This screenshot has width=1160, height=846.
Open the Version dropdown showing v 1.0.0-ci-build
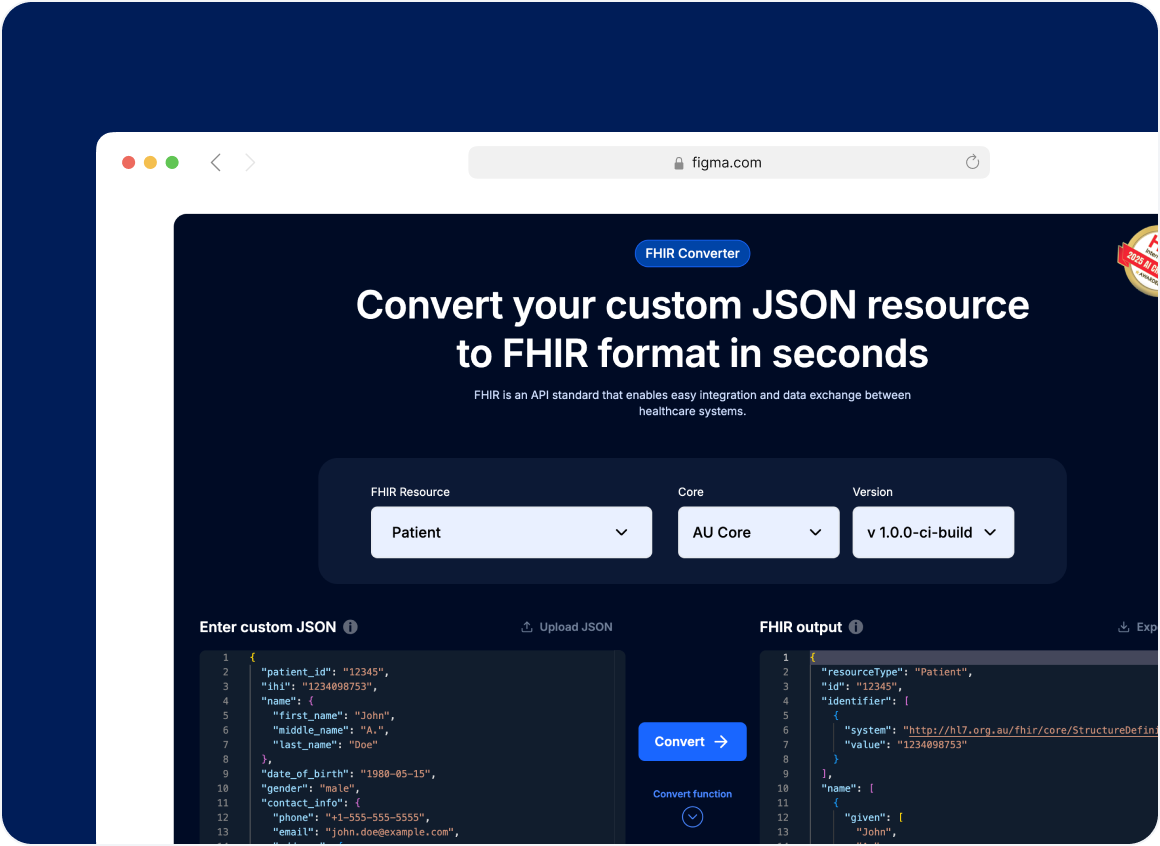pos(932,532)
